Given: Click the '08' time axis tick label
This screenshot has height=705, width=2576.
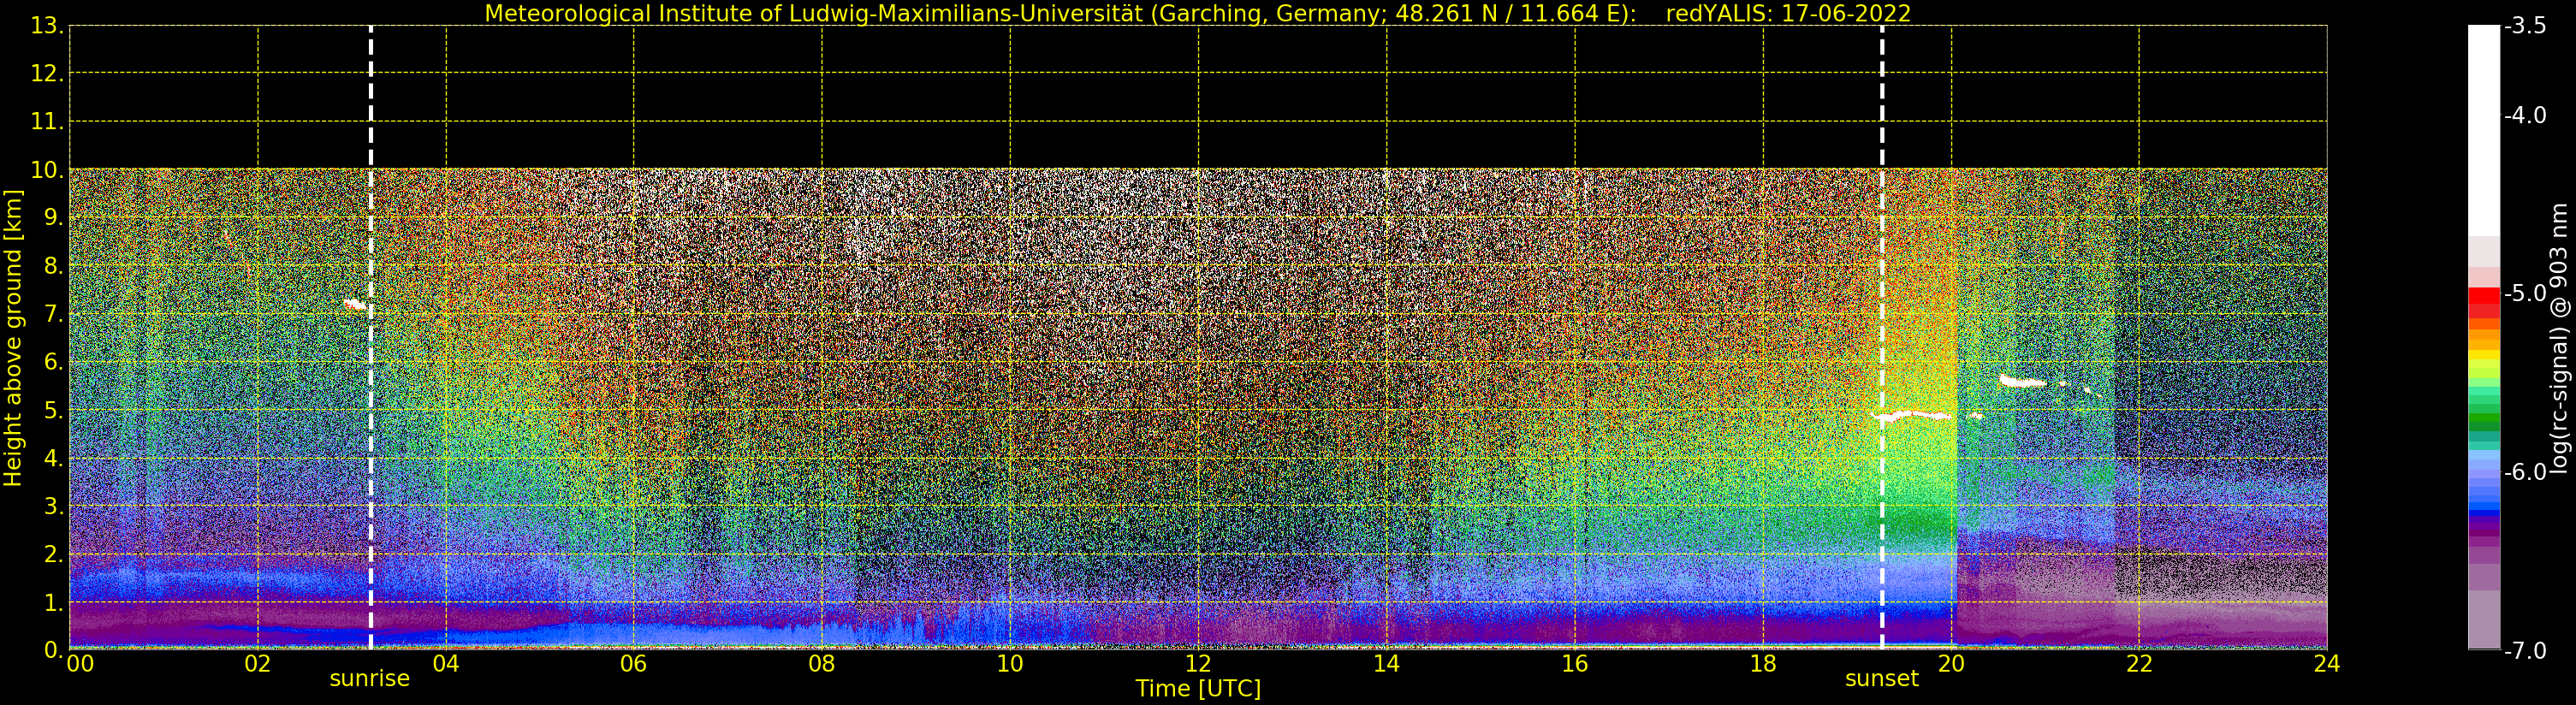Looking at the screenshot, I should click(821, 664).
